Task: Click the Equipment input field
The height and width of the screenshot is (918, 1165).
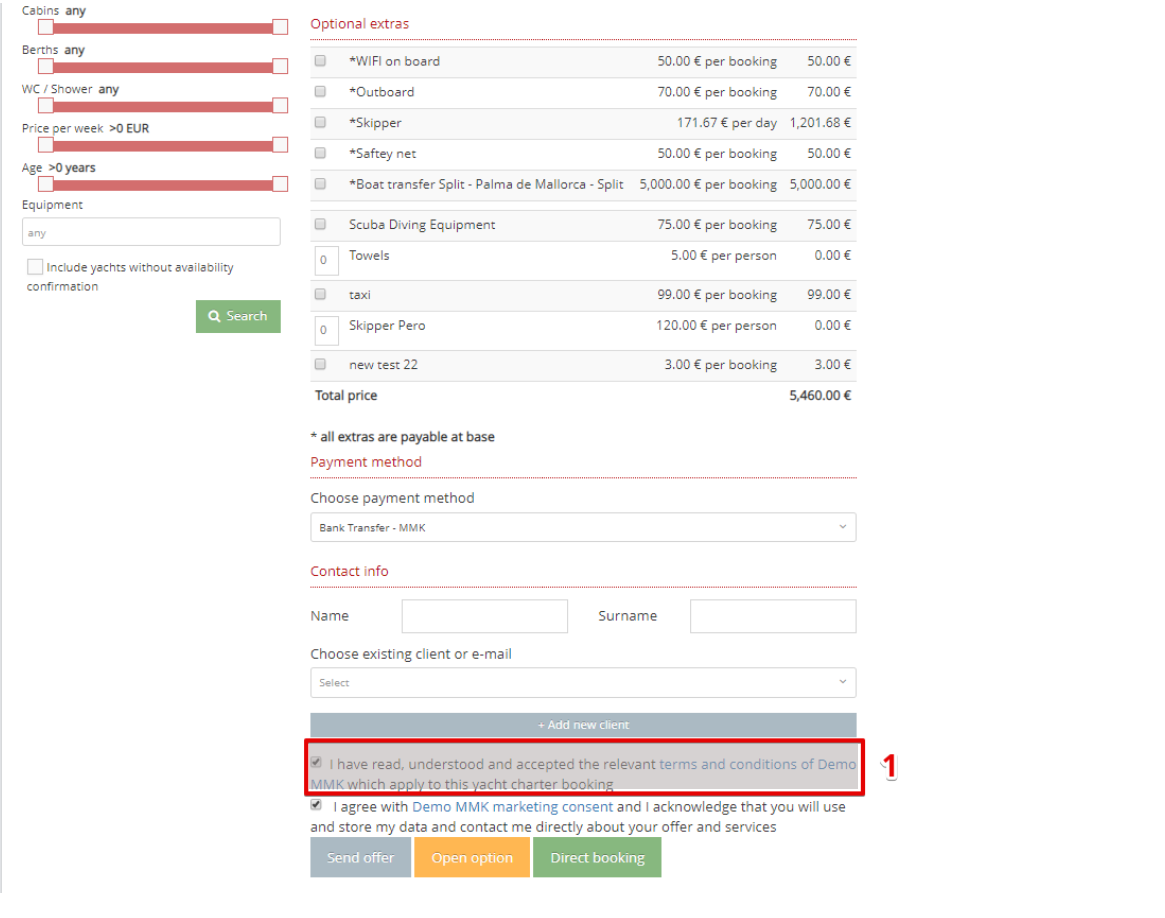Action: coord(152,232)
